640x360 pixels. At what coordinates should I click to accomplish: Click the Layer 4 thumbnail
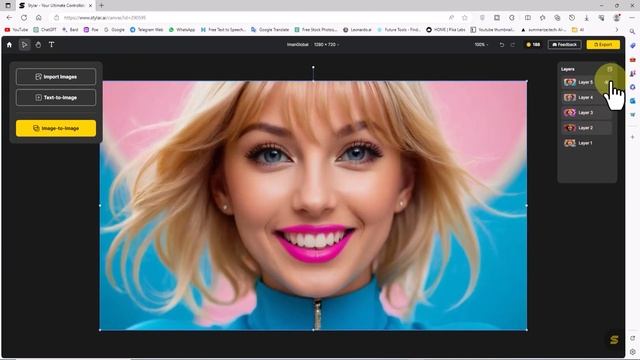pyautogui.click(x=570, y=98)
